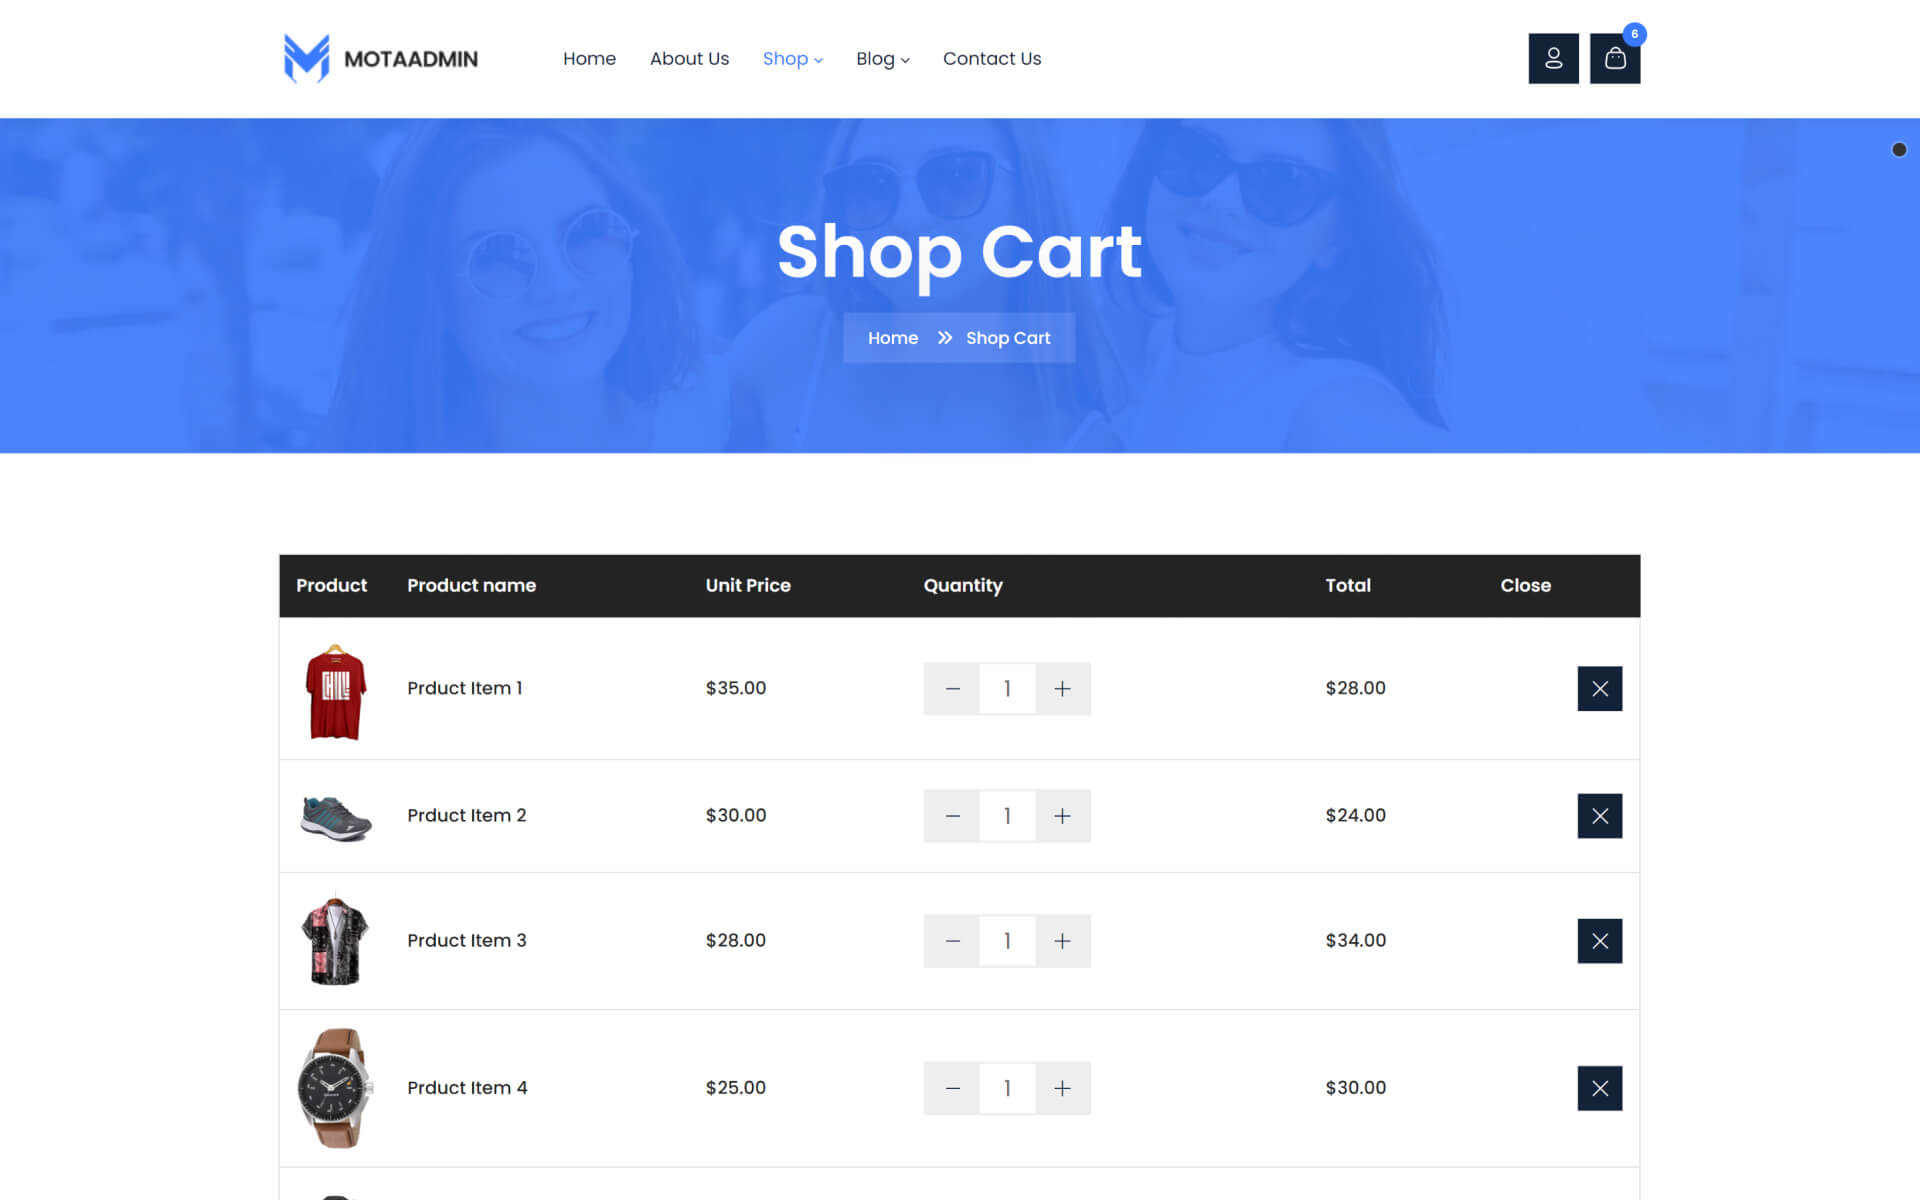Delete Prduct Item 3 from cart

(1599, 941)
